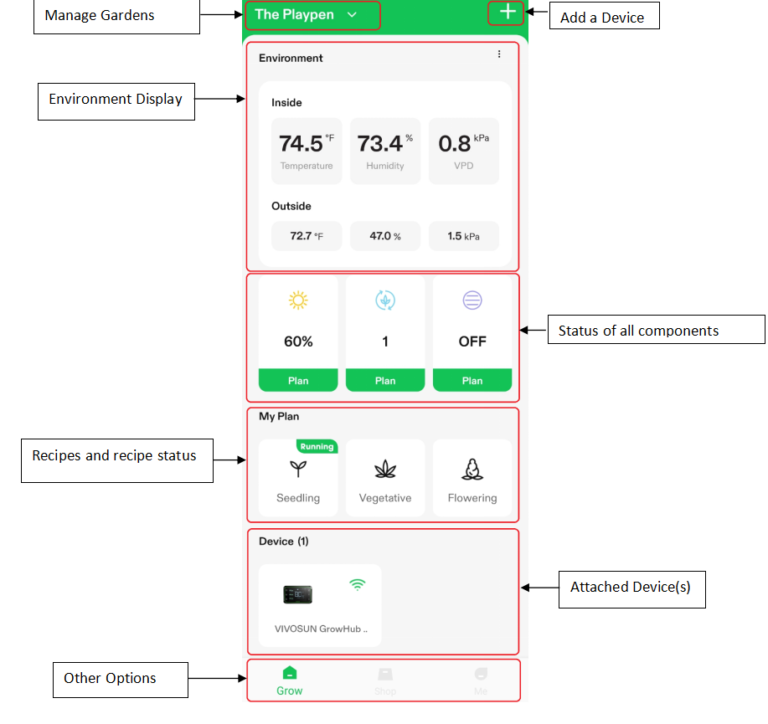Tap the purple duct fan icon
This screenshot has width=768, height=724.
click(x=472, y=300)
